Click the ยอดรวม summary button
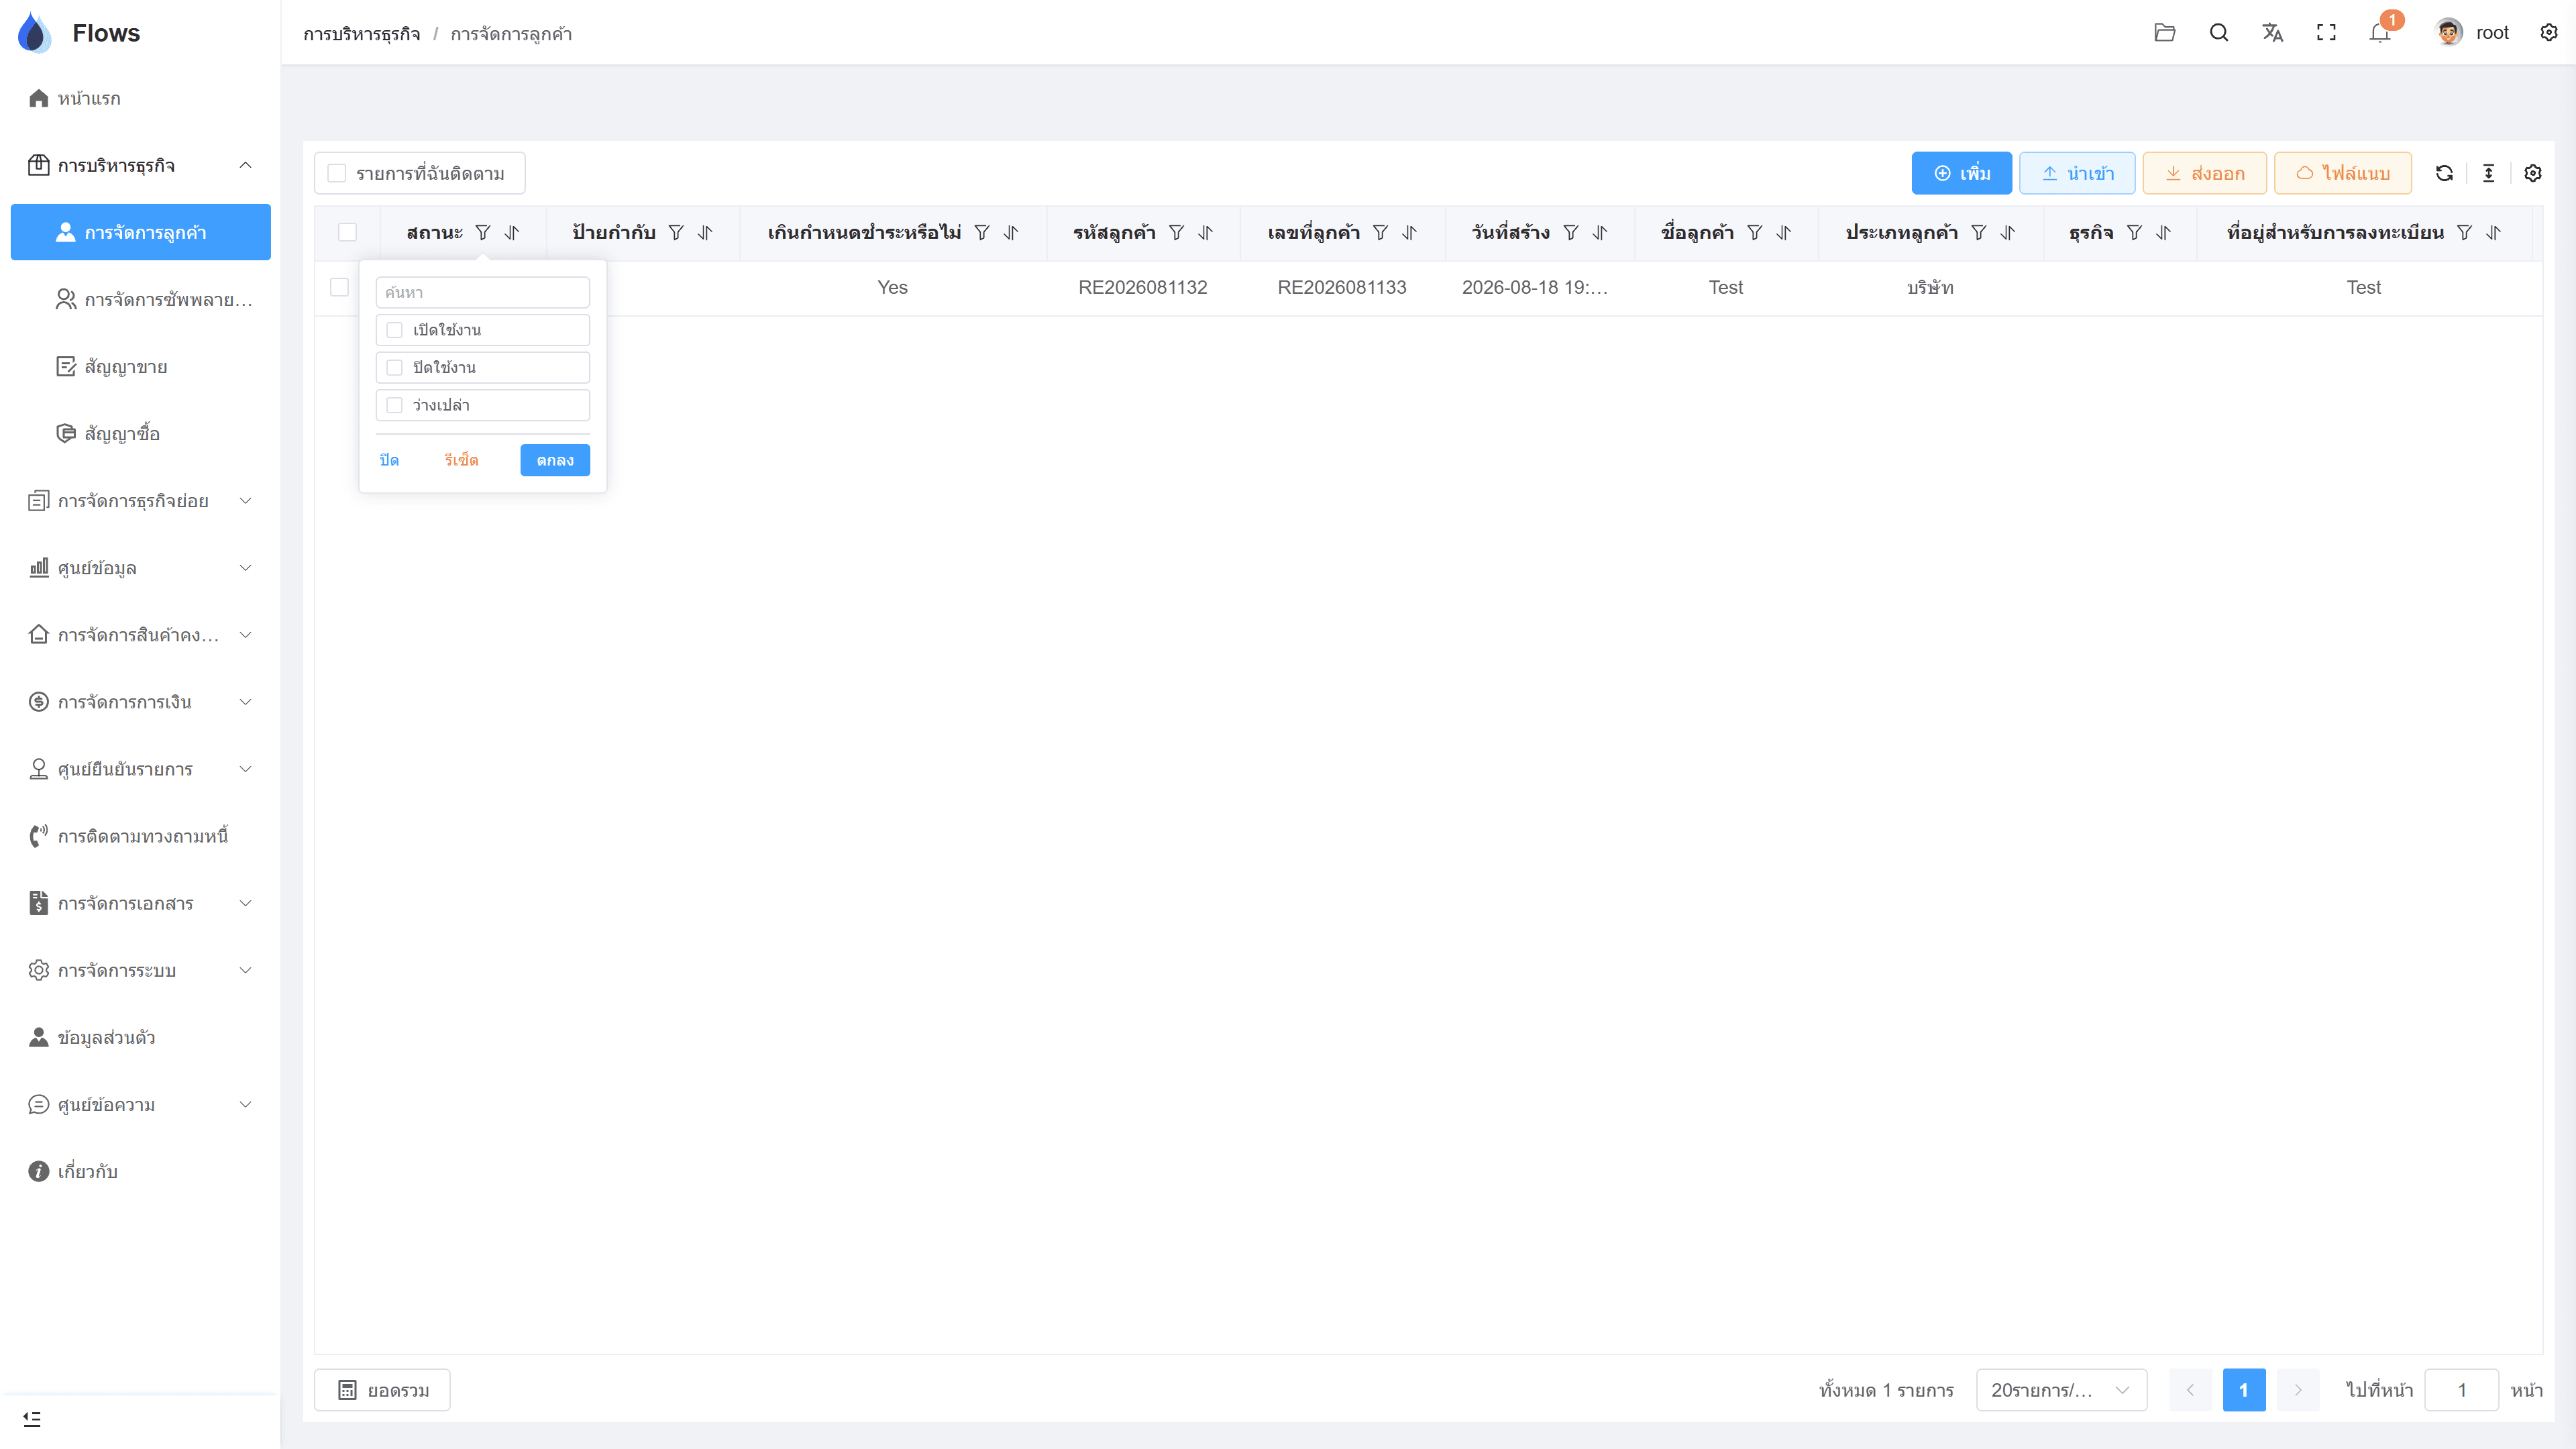2576x1449 pixels. (382, 1390)
